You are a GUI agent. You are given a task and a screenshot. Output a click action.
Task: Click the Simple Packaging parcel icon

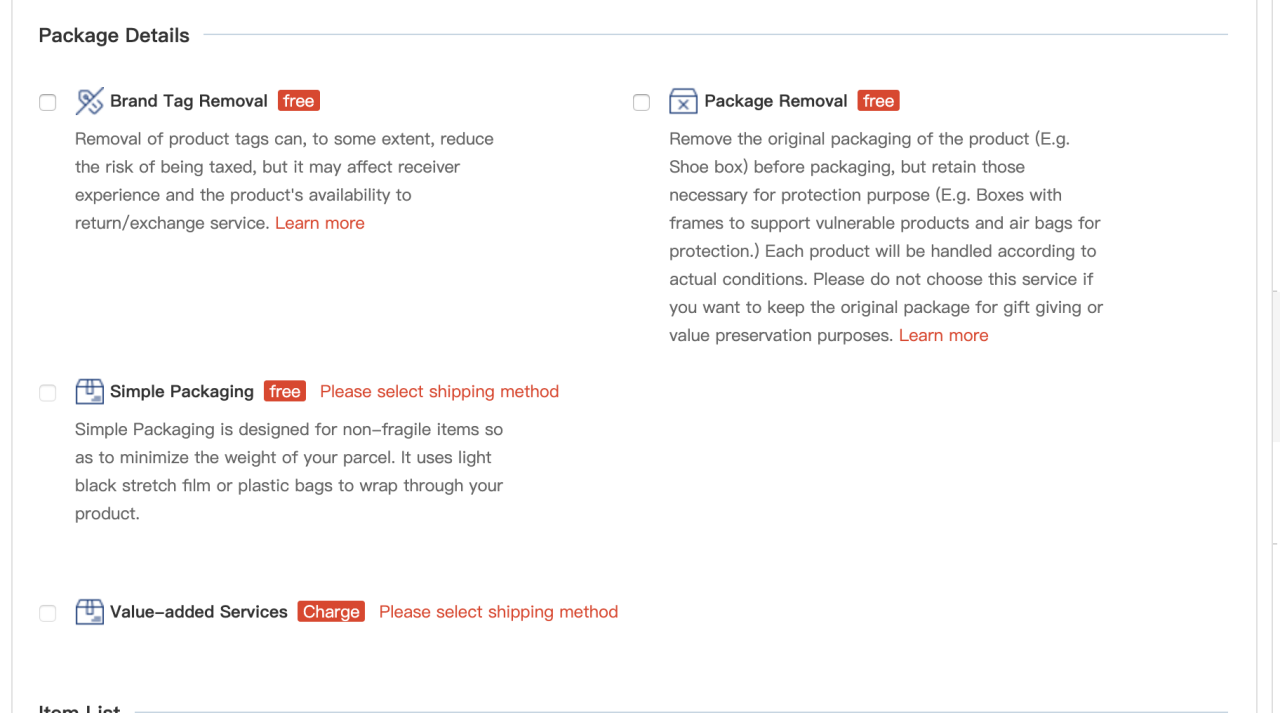coord(89,391)
